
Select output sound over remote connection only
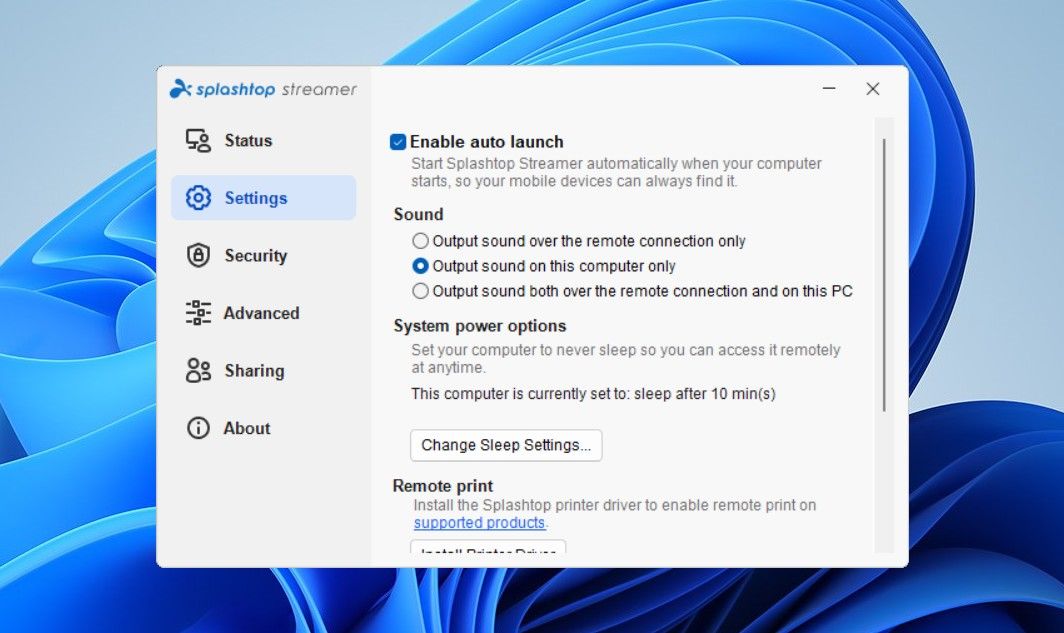[420, 241]
